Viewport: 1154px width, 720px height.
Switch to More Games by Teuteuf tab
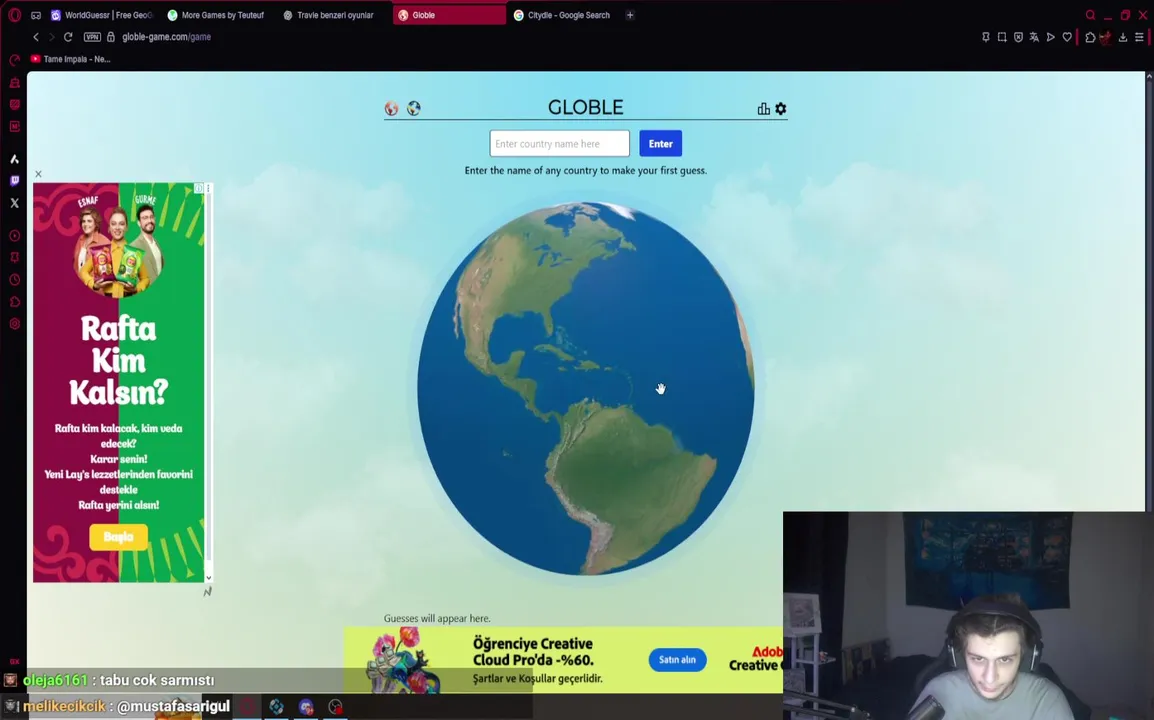point(216,15)
